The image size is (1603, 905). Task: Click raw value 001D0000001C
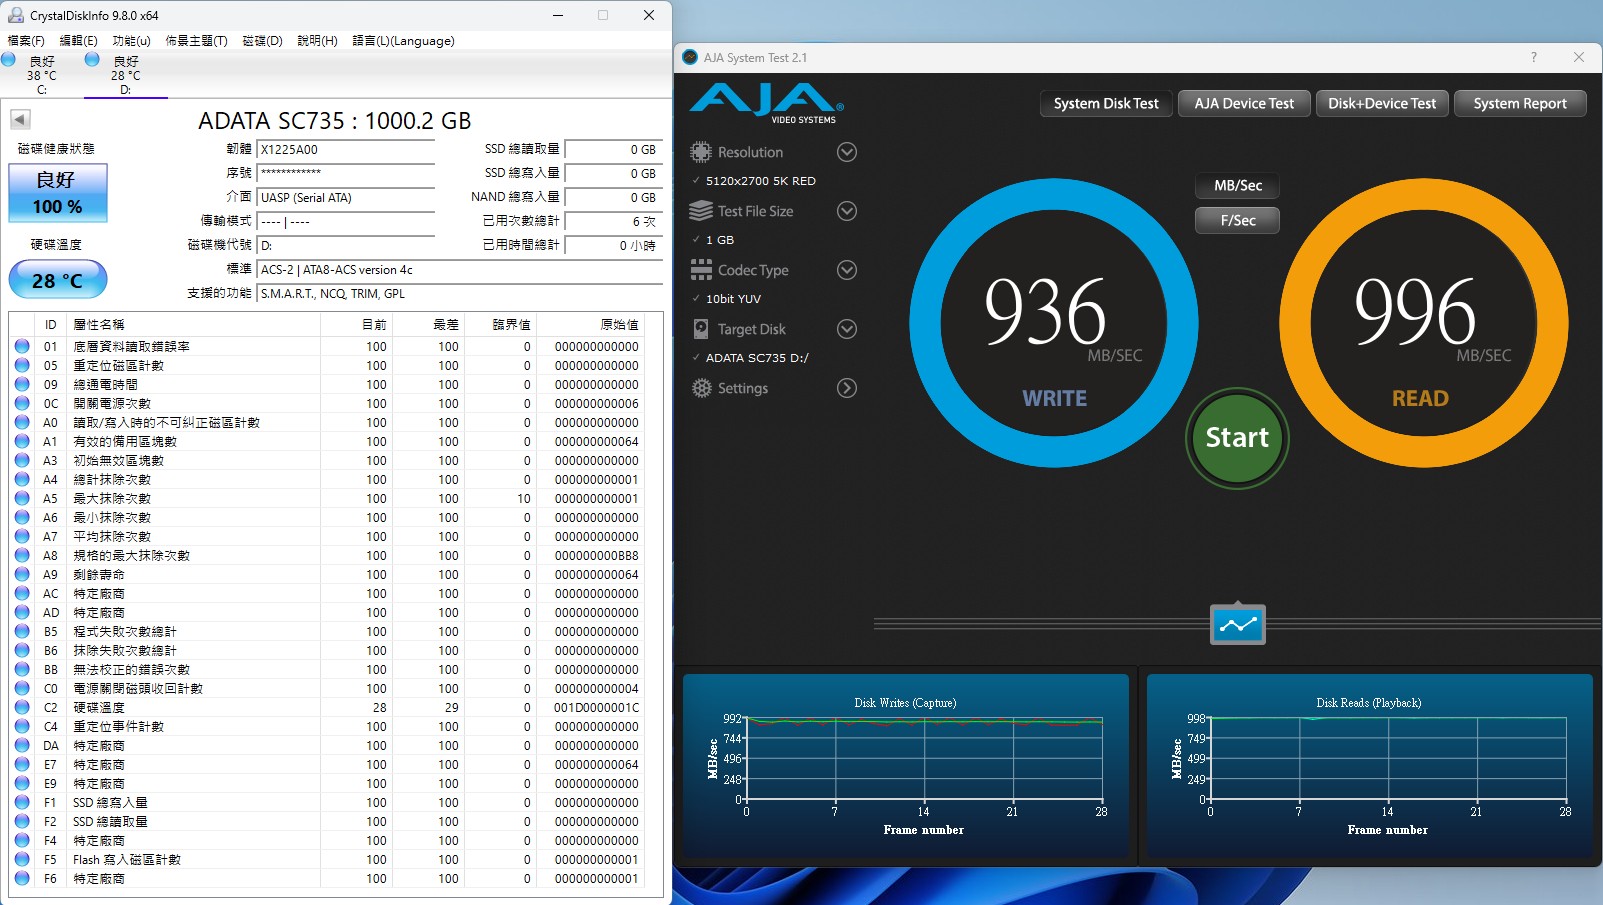(597, 708)
